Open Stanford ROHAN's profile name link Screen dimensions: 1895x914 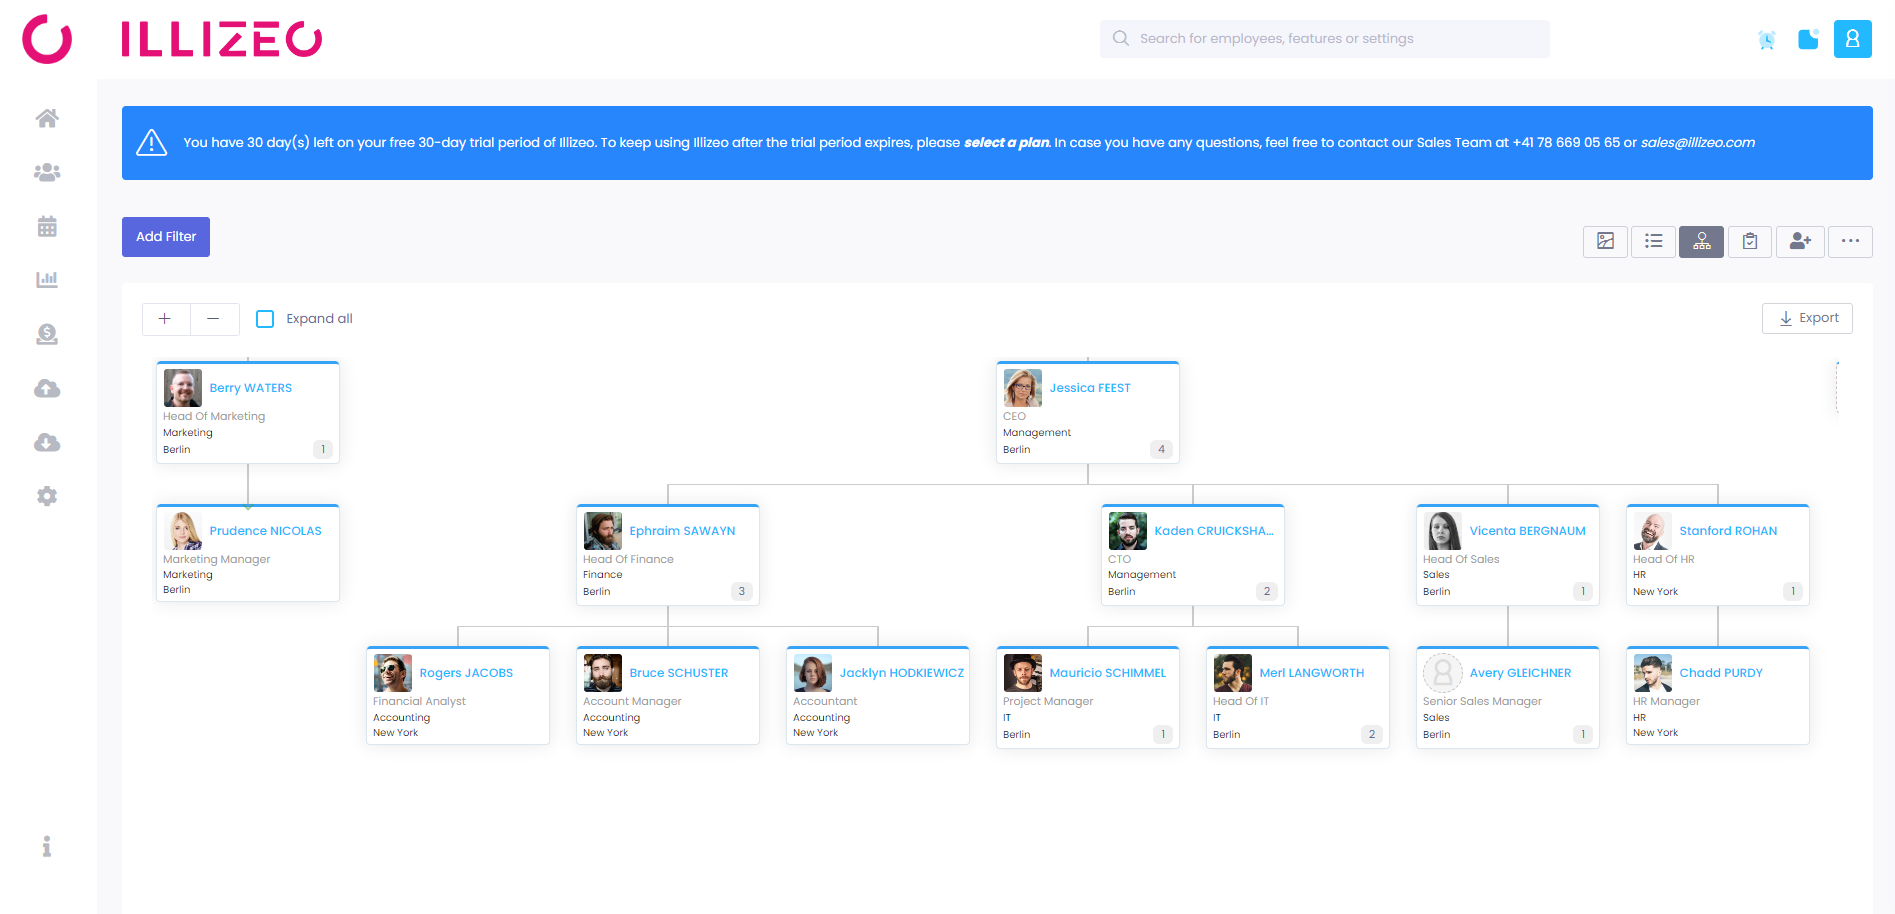(x=1728, y=531)
